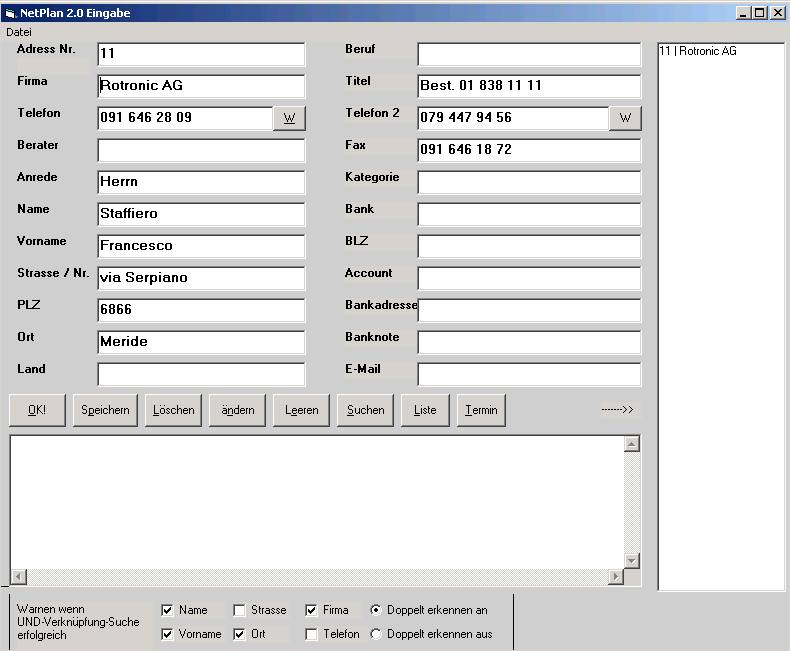The height and width of the screenshot is (651, 790).
Task: Click the Leeren button
Action: pos(301,410)
